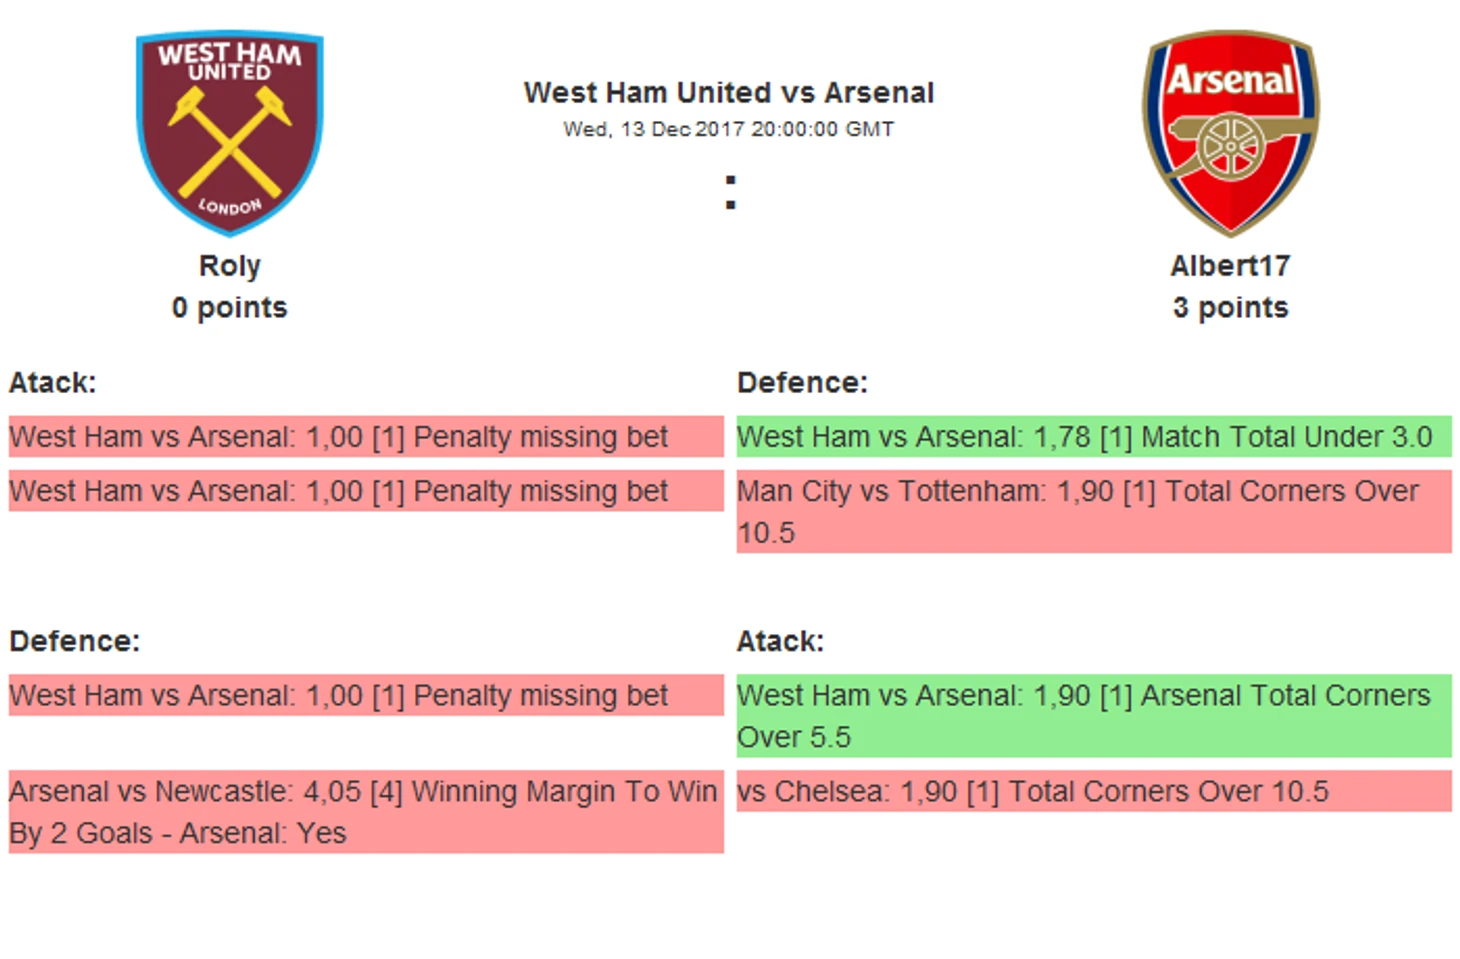Image resolution: width=1460 pixels, height=959 pixels.
Task: Click first Penalty missing bet under Atack
Action: coord(366,437)
